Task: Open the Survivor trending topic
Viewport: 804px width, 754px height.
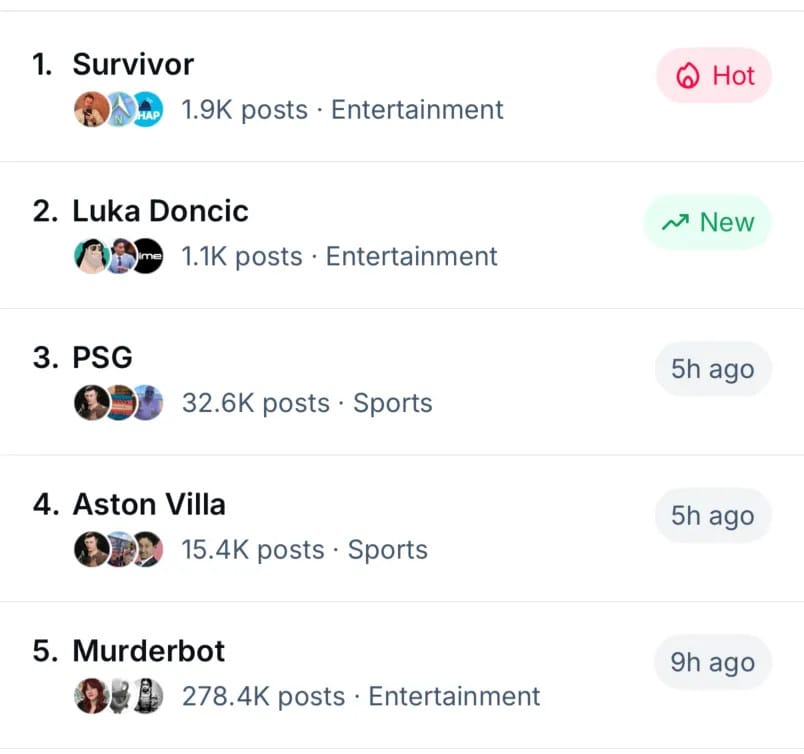Action: 133,65
